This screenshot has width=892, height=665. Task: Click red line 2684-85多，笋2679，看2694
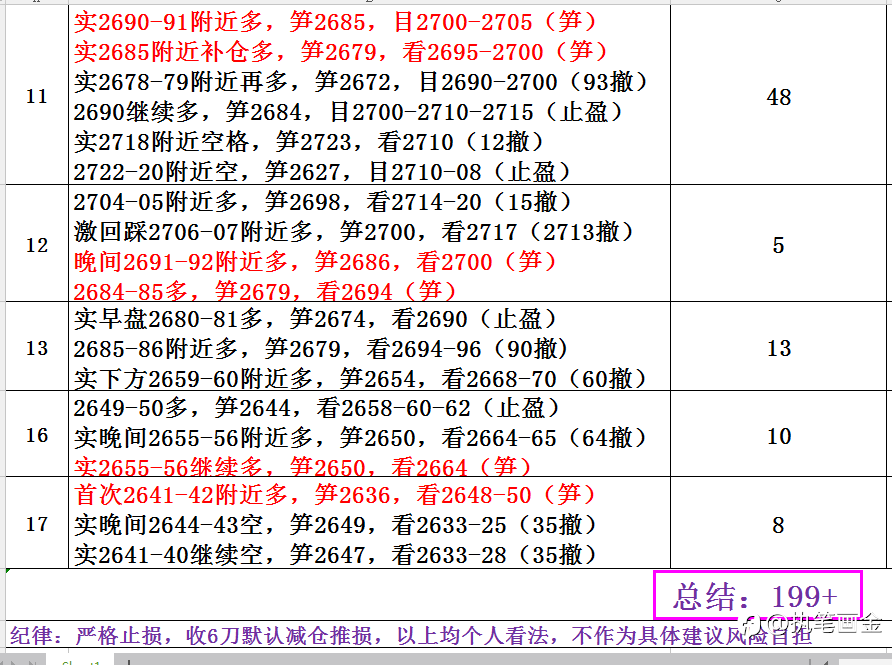coord(265,291)
